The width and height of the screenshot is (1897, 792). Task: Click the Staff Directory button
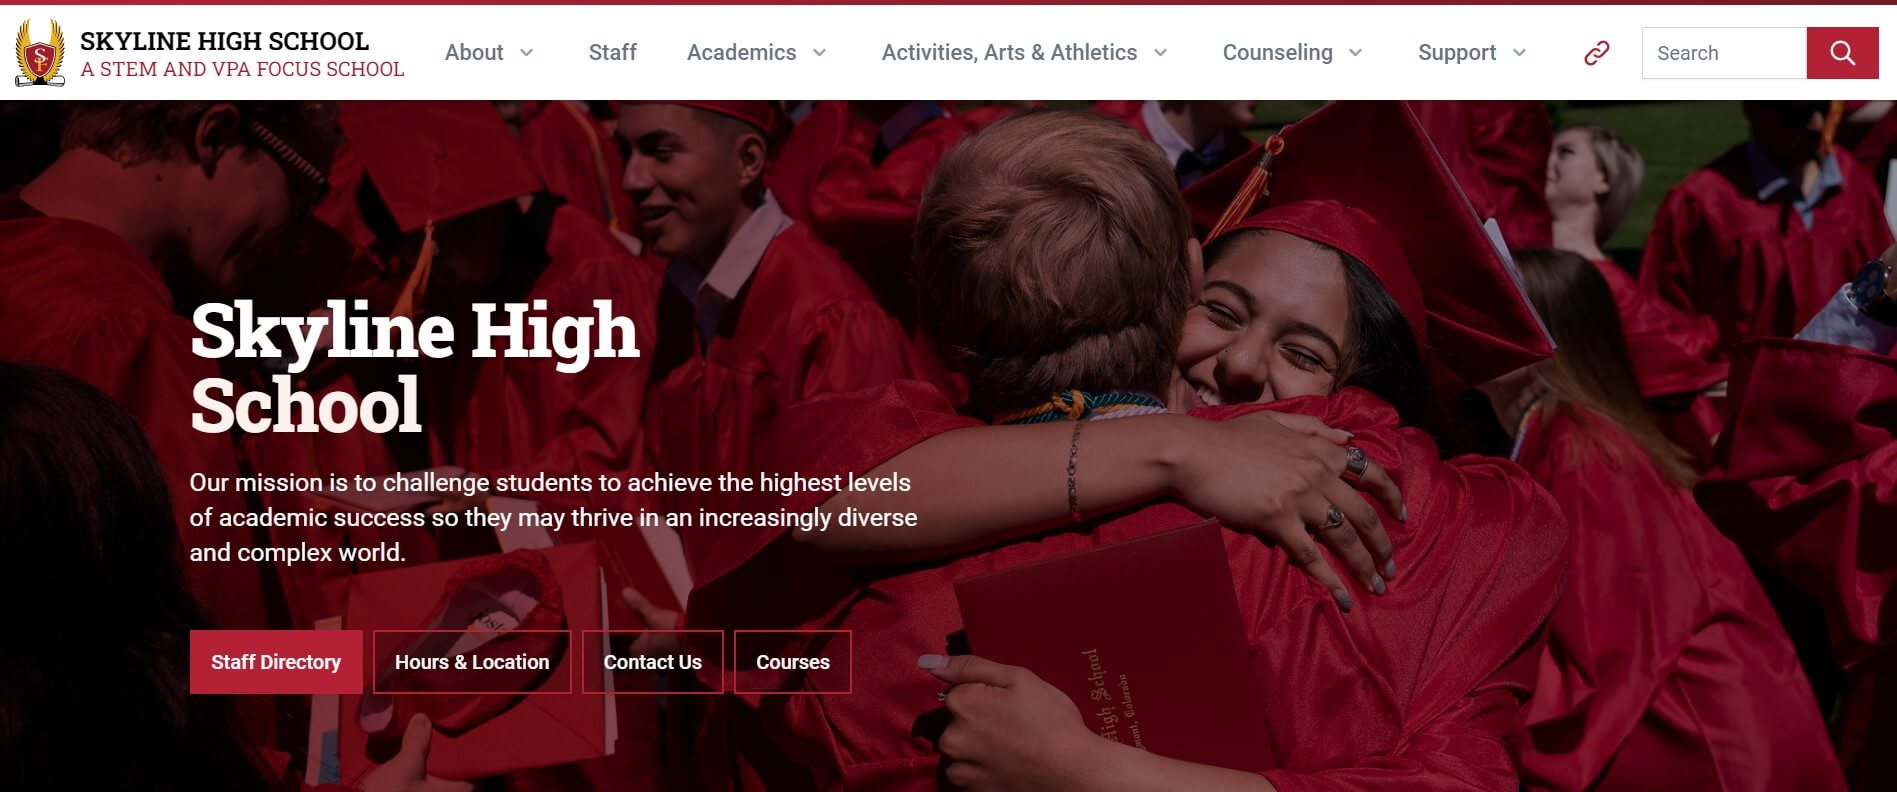(276, 662)
